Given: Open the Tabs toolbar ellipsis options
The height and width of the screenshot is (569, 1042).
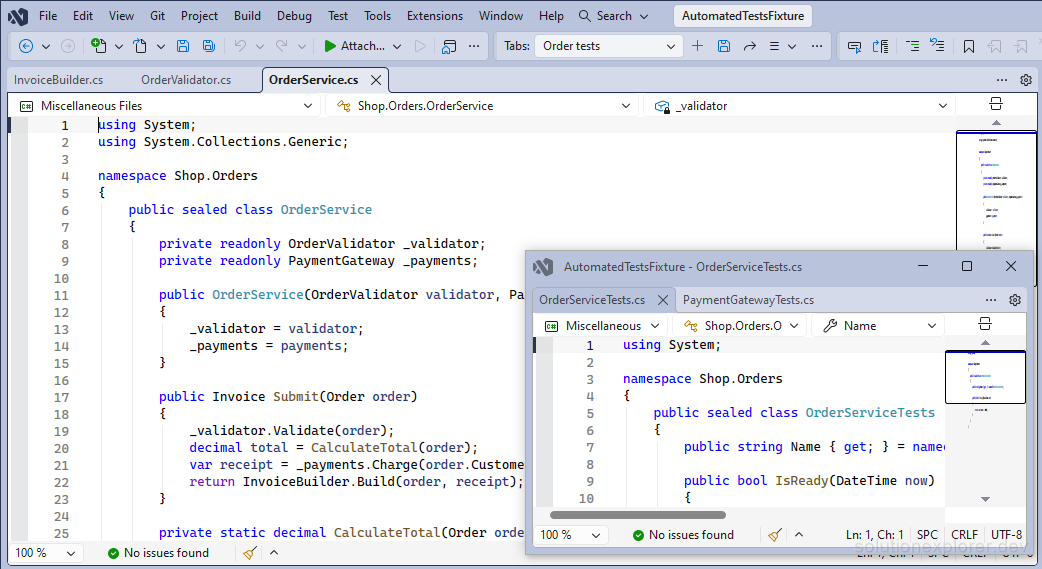Looking at the screenshot, I should click(817, 46).
